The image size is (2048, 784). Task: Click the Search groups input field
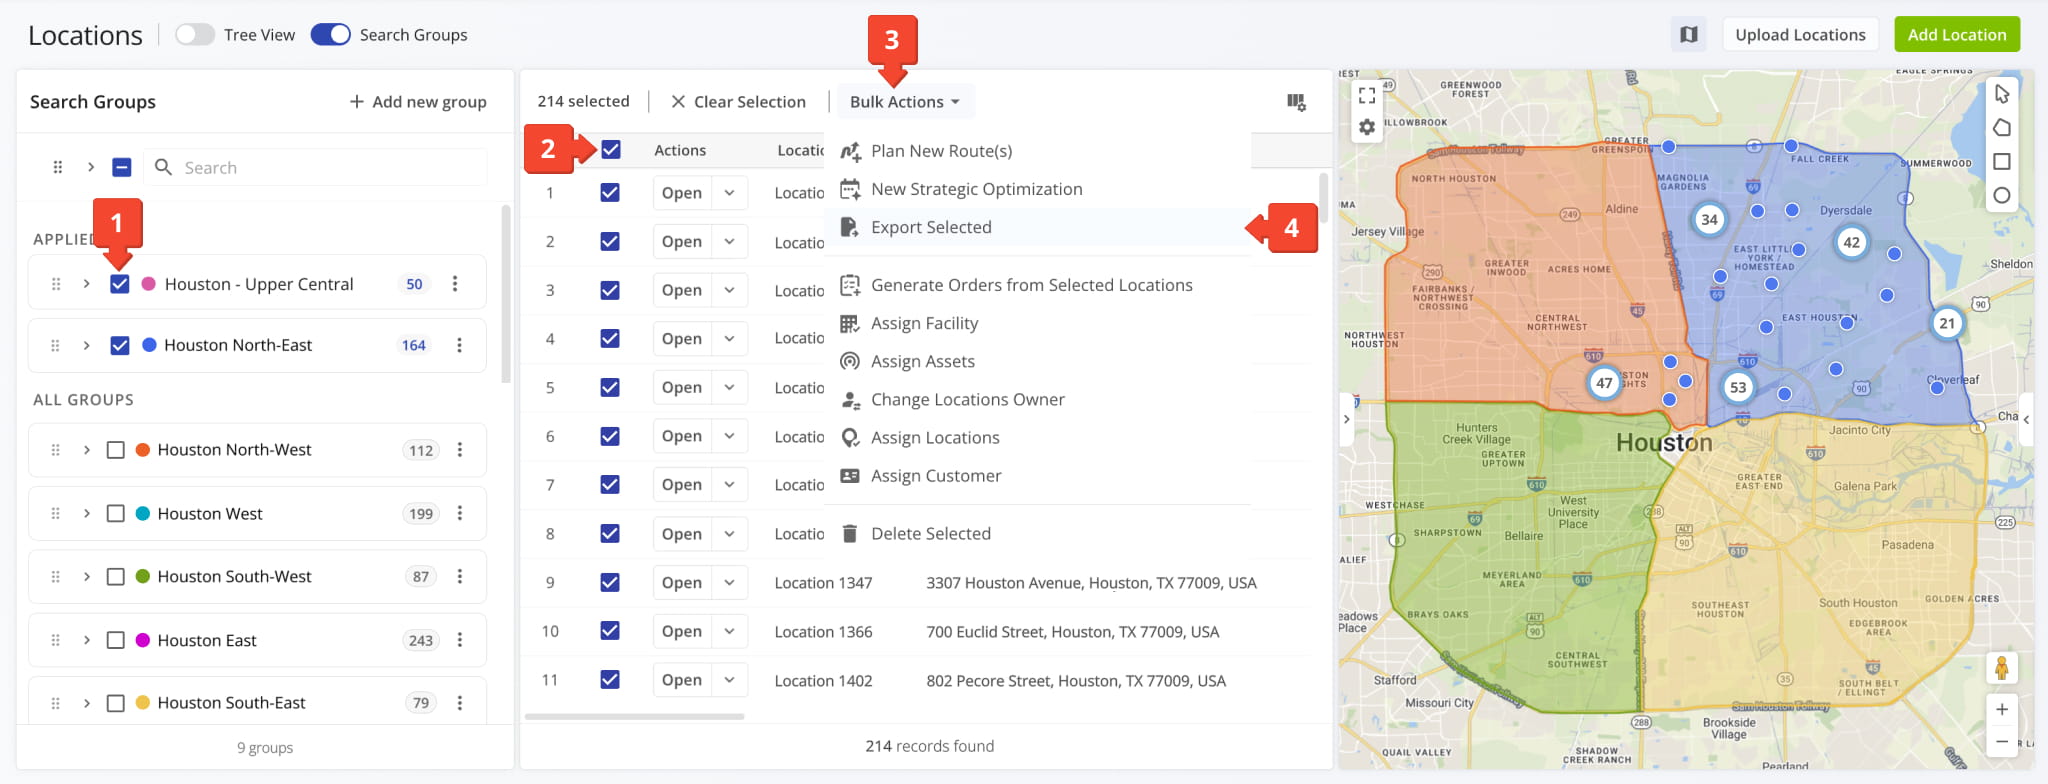[x=316, y=168]
